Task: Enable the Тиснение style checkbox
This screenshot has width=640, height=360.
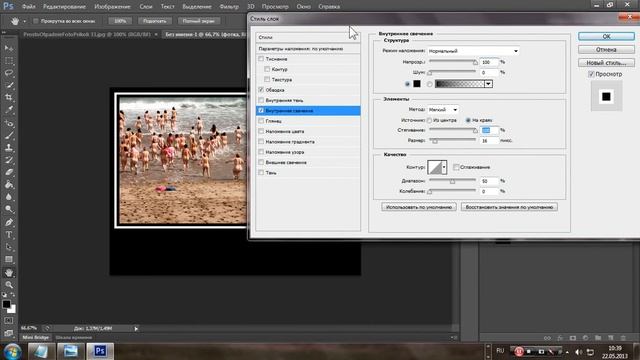Action: click(261, 59)
